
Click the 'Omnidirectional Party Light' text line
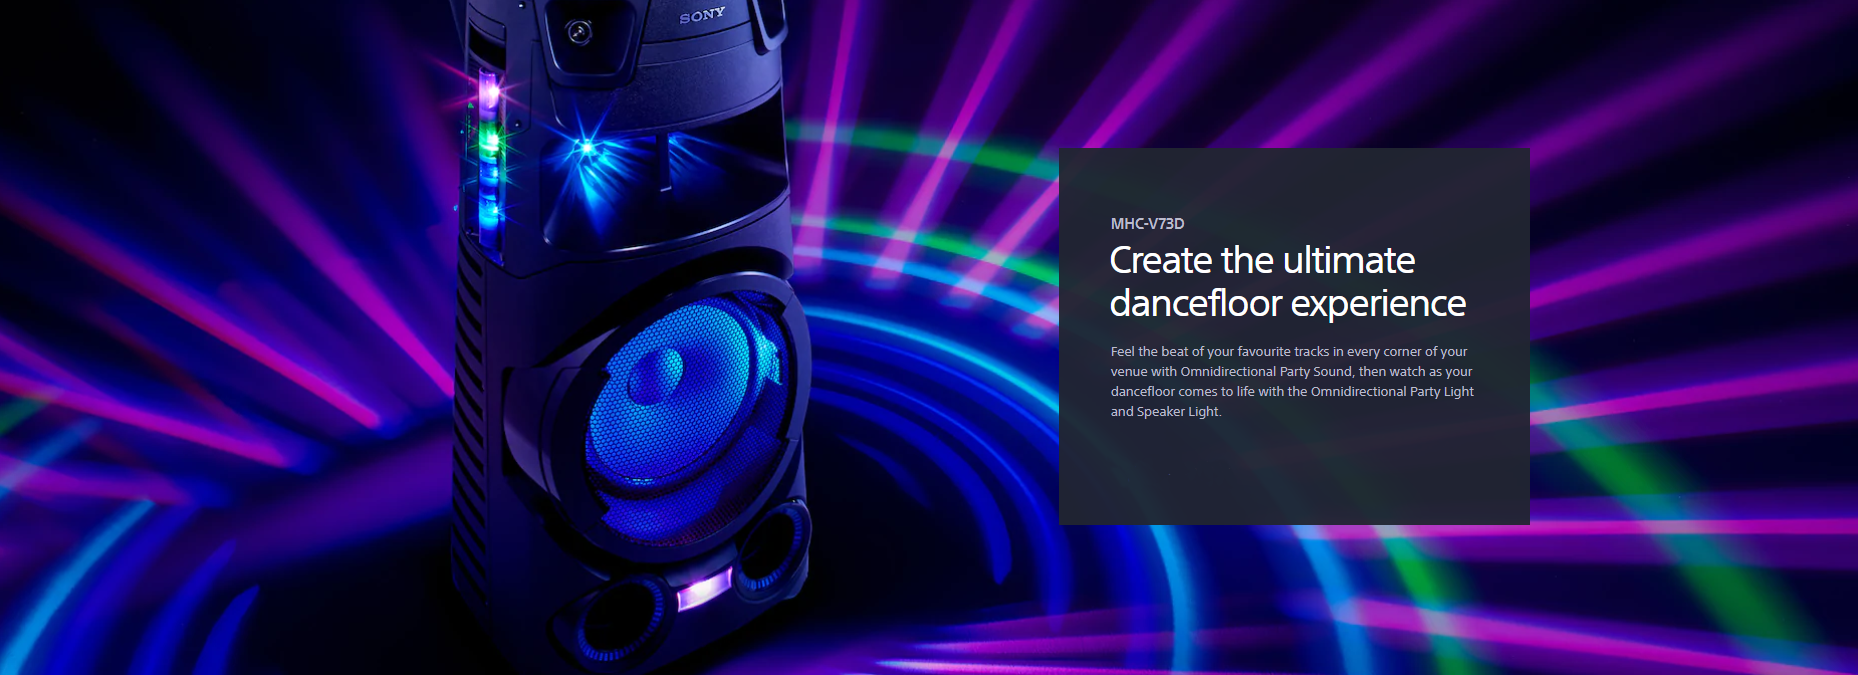tap(1291, 392)
